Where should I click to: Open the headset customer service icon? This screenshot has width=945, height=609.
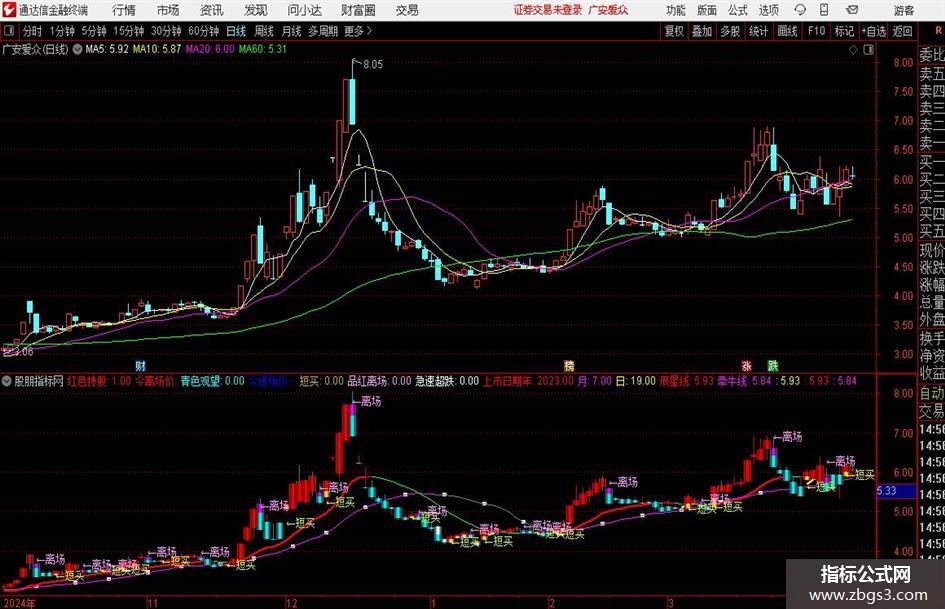coord(800,10)
